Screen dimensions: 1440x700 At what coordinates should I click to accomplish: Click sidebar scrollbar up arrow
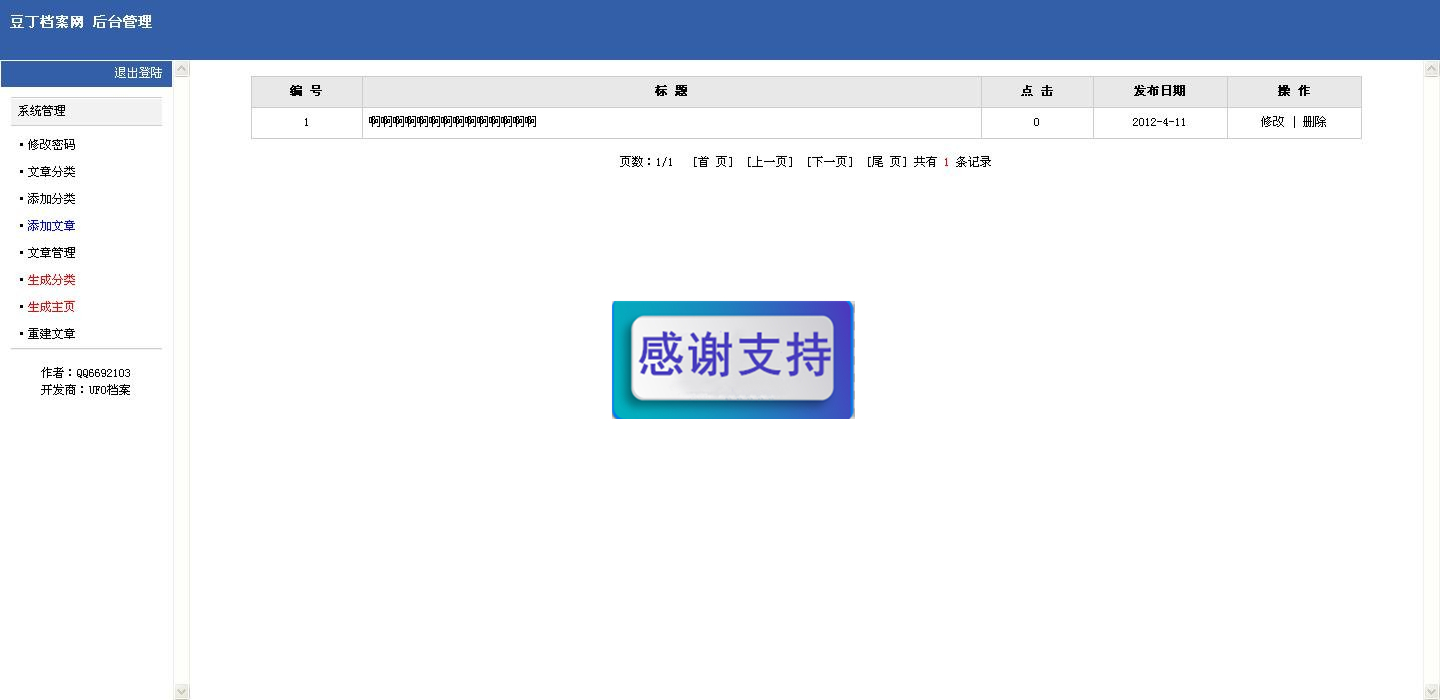click(181, 69)
